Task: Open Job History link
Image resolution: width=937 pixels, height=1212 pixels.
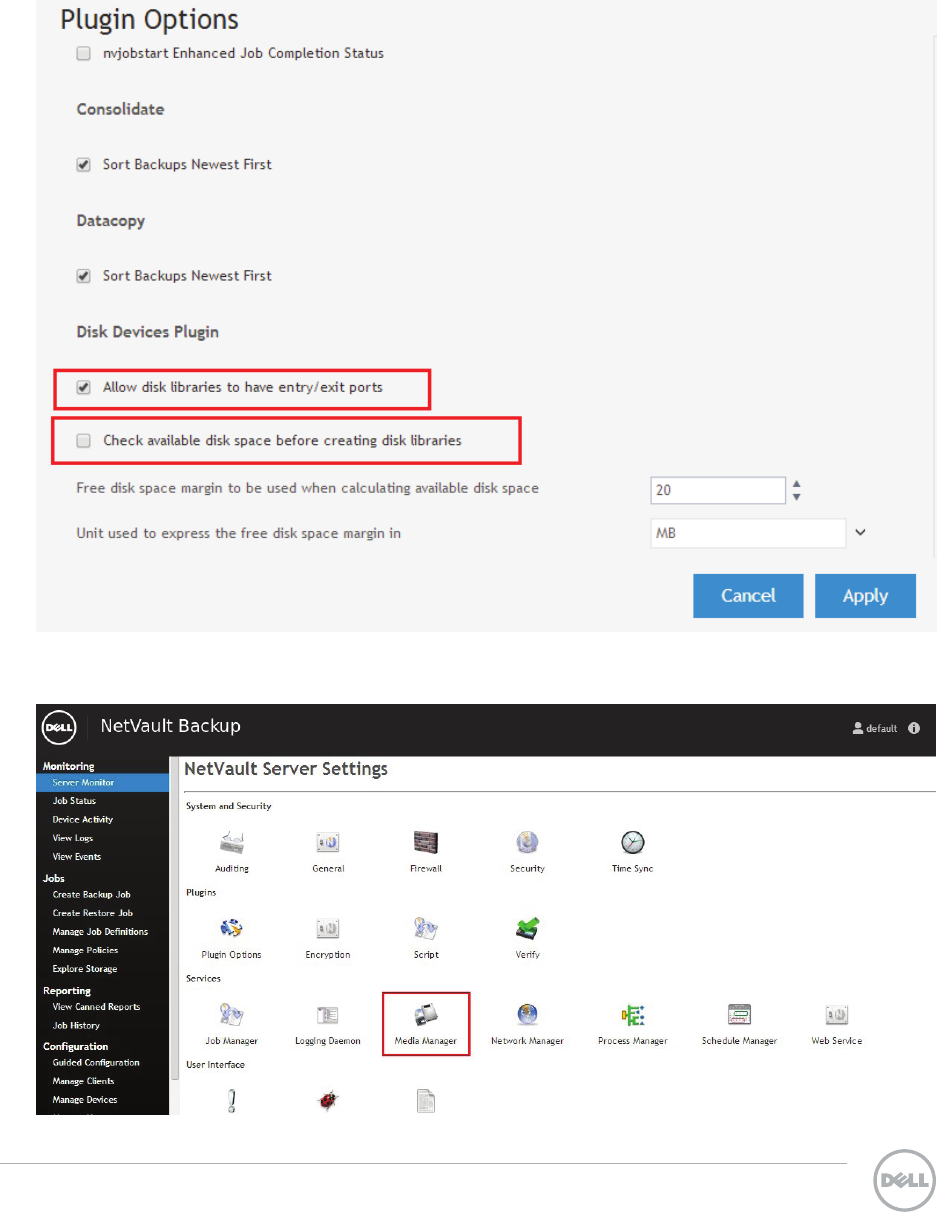Action: pos(76,1025)
